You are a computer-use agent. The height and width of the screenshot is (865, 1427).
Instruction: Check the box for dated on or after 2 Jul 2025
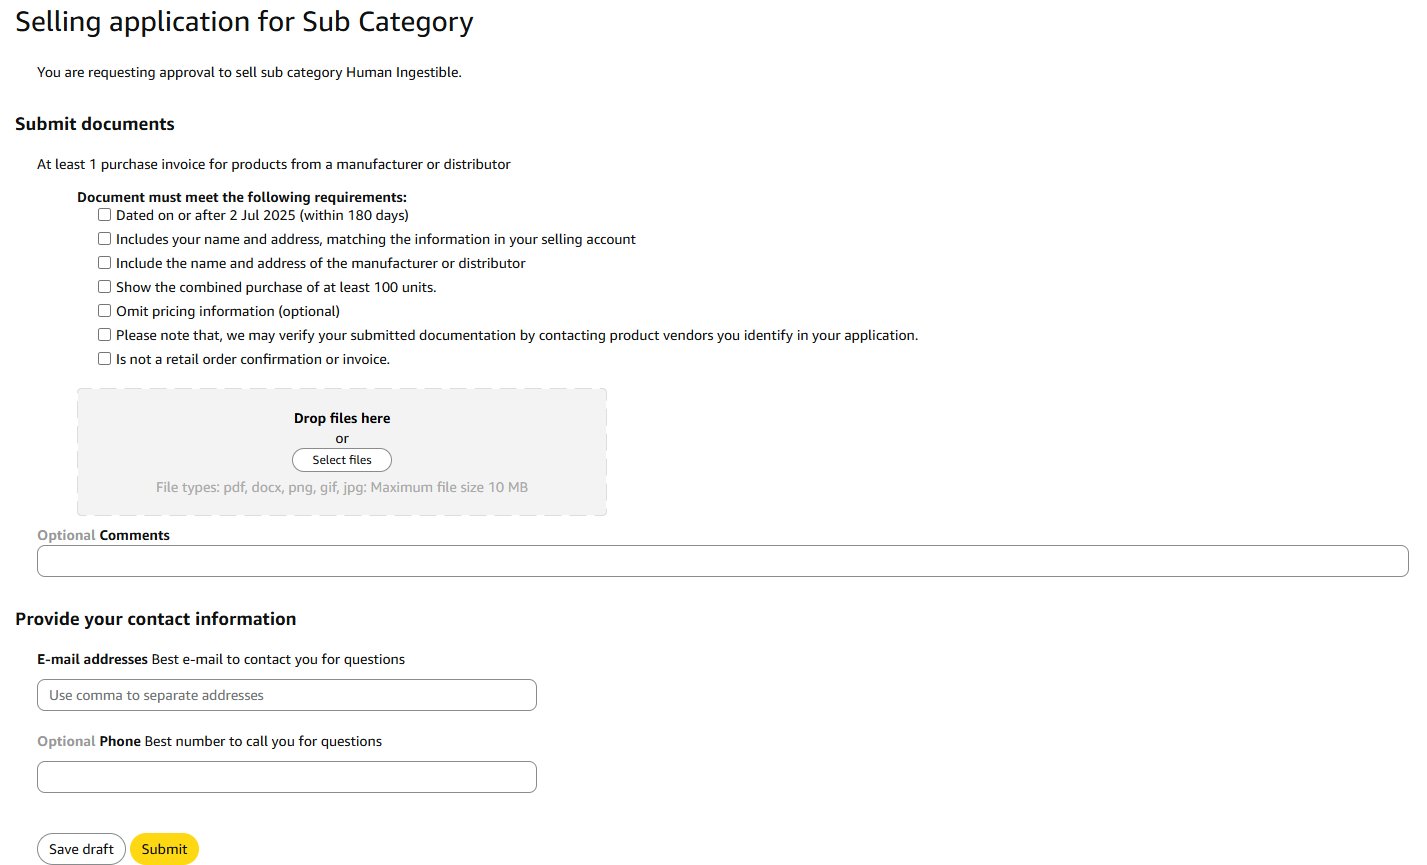(104, 214)
